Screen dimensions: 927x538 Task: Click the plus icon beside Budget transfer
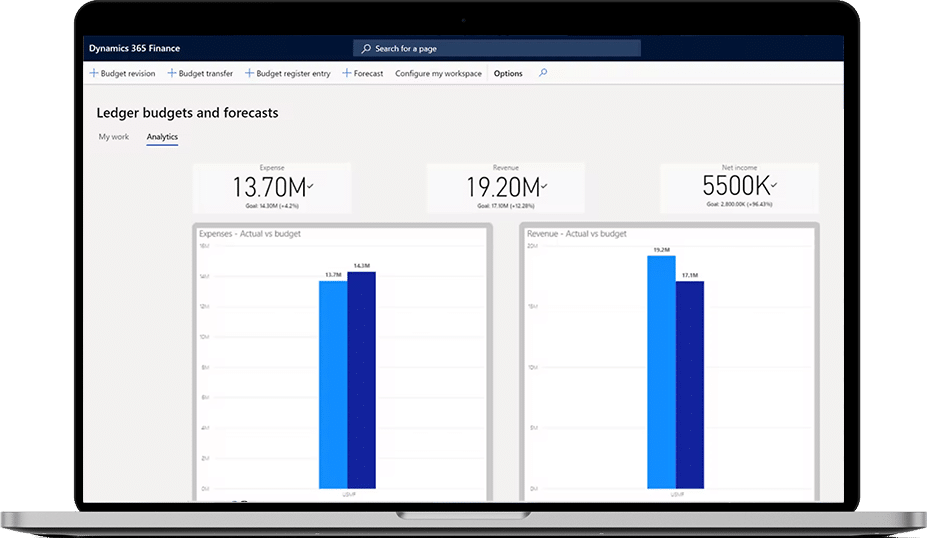tap(172, 73)
